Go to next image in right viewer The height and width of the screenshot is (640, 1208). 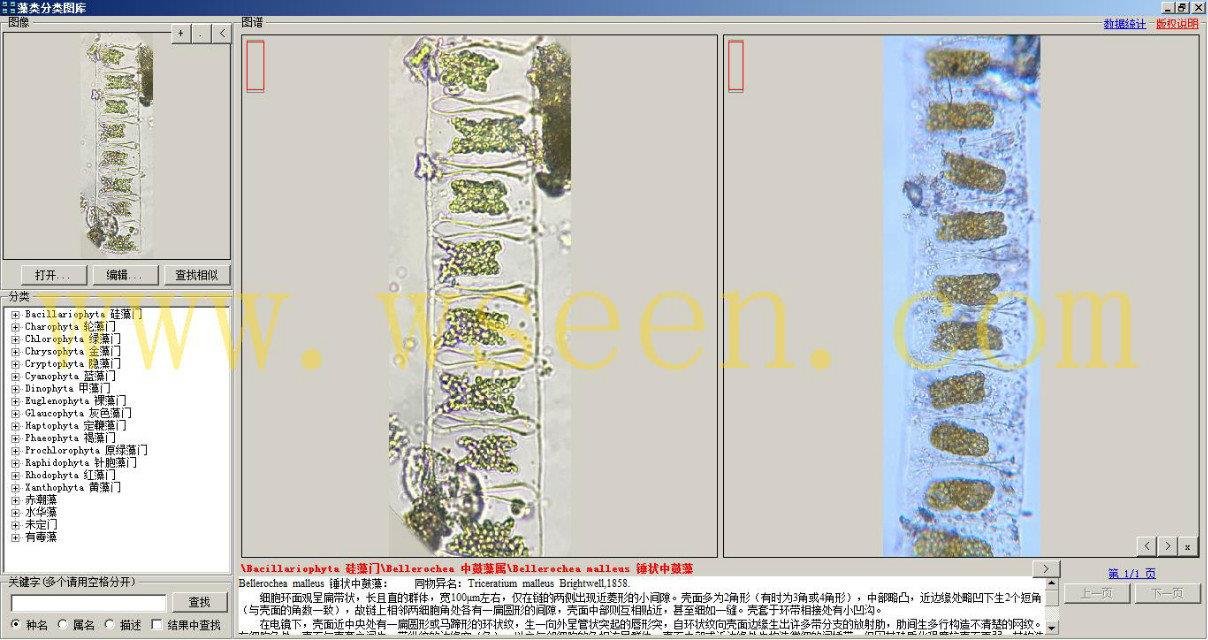point(1167,546)
